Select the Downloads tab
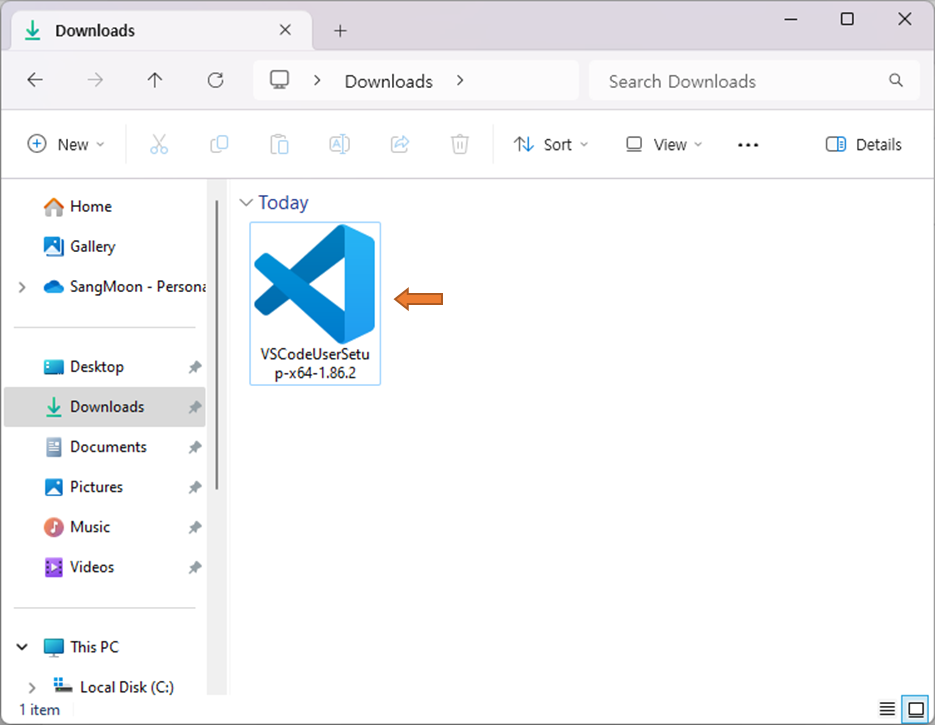Screen dimensions: 935x725 161,30
